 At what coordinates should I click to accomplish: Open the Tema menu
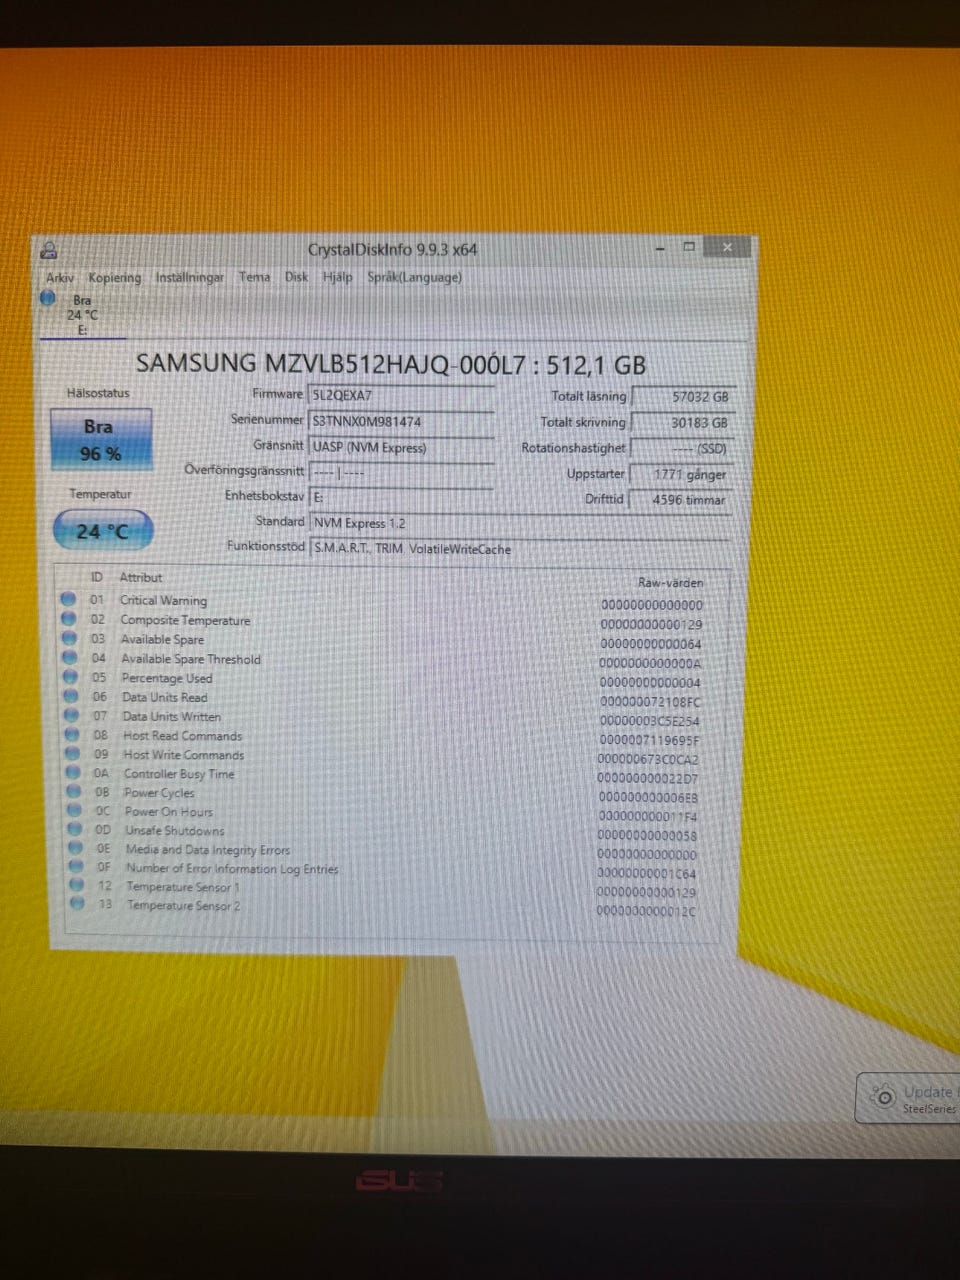pyautogui.click(x=254, y=277)
